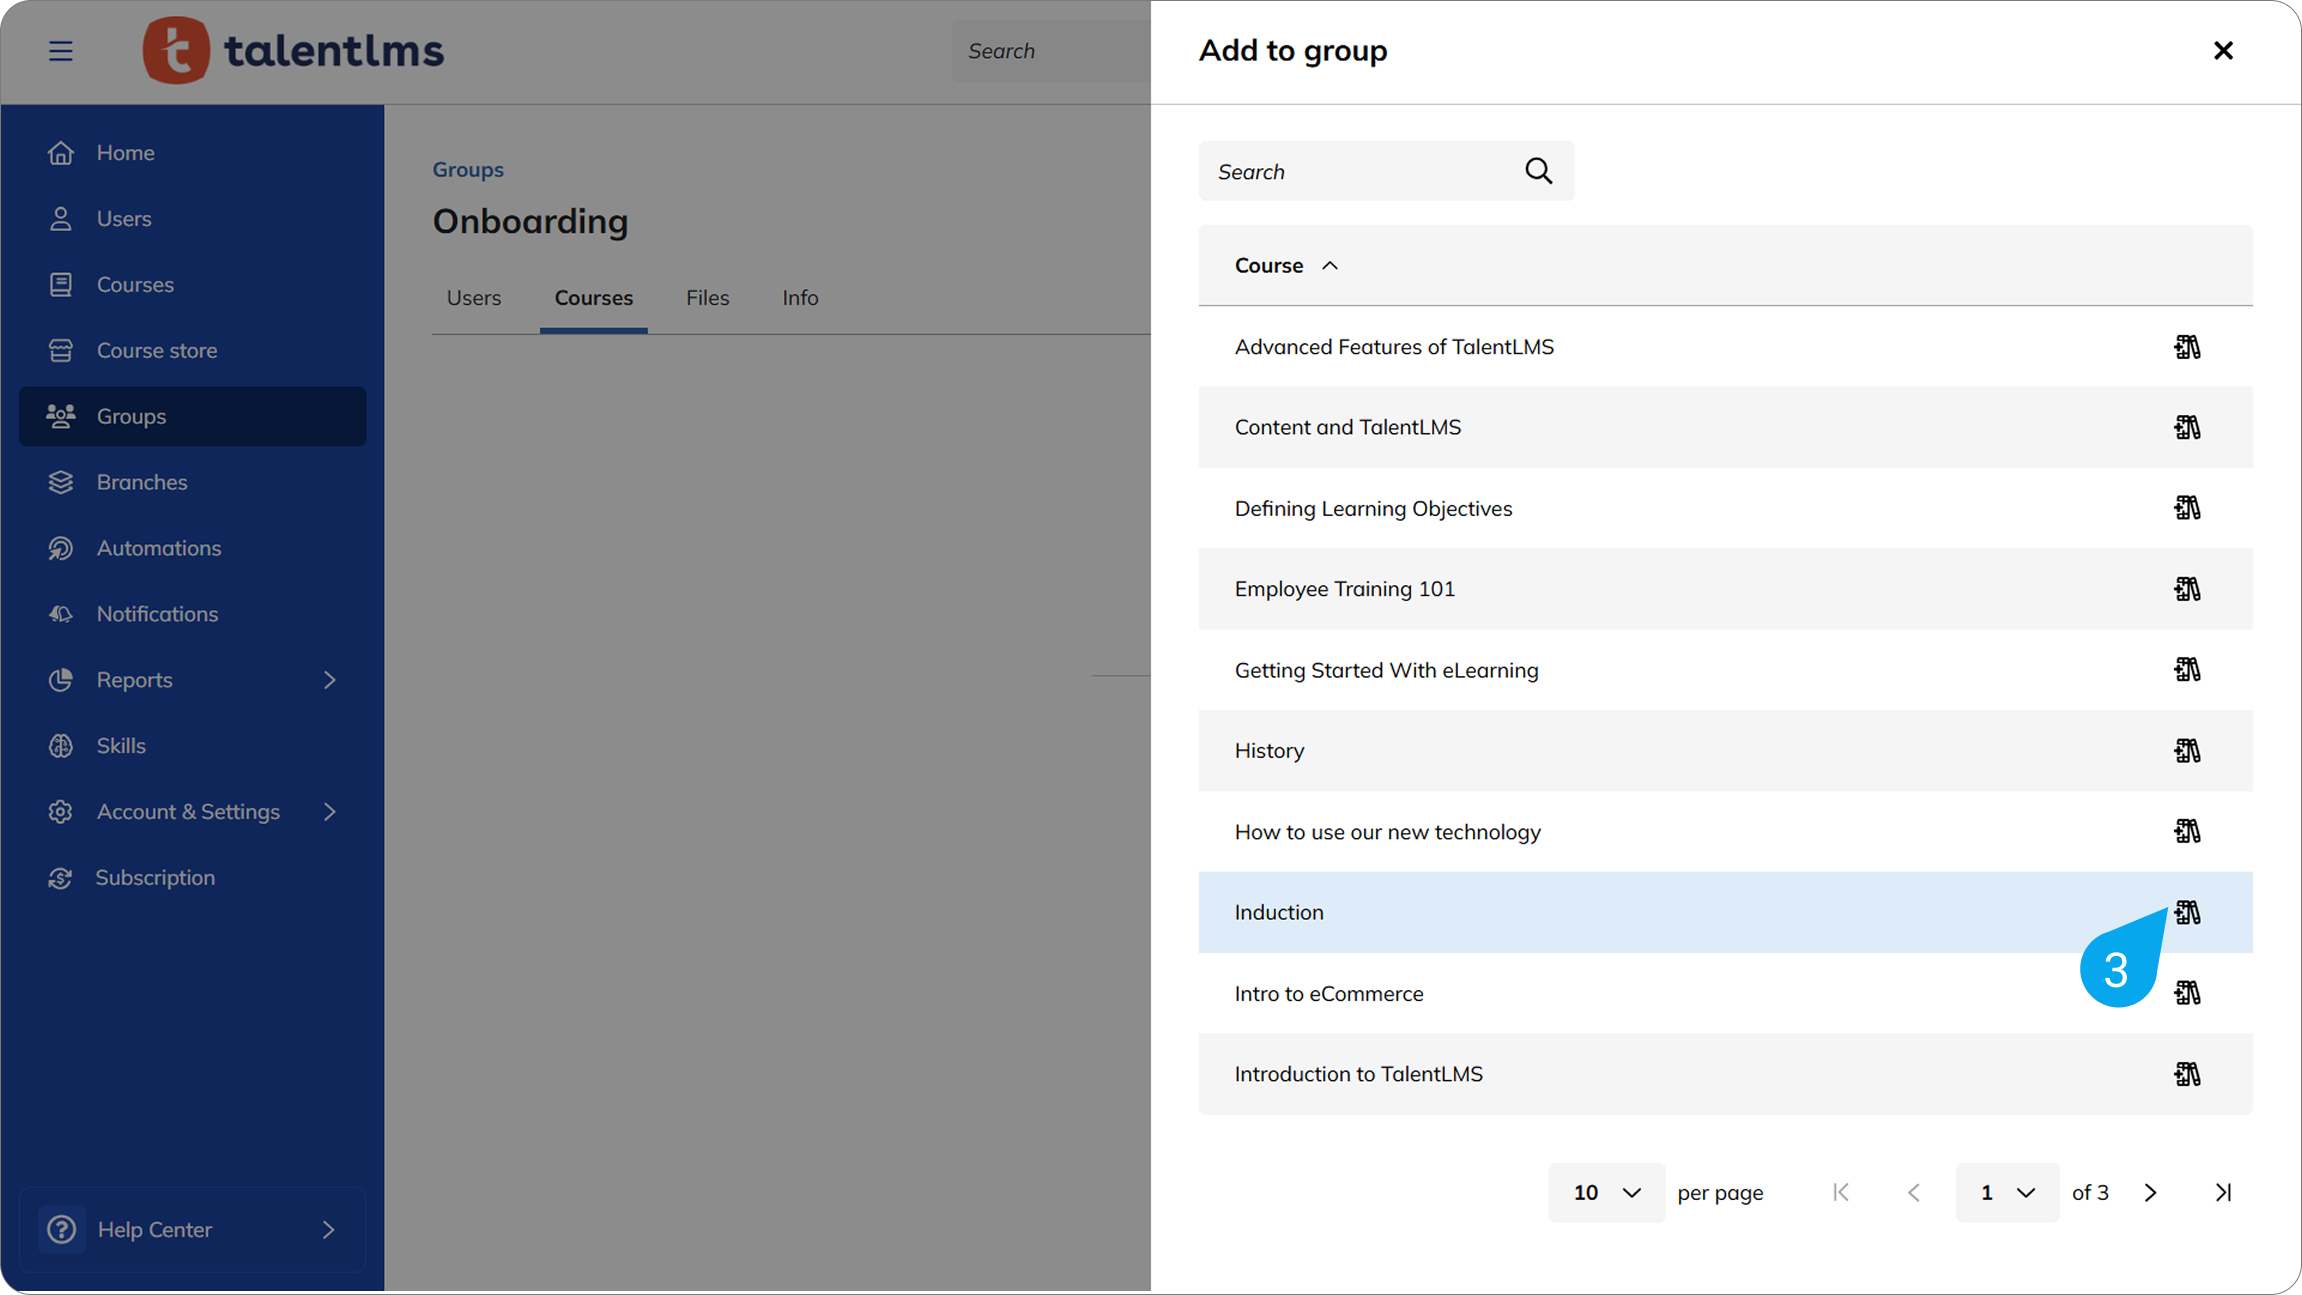Switch to the Files tab
This screenshot has height=1295, width=2302.
pos(707,298)
